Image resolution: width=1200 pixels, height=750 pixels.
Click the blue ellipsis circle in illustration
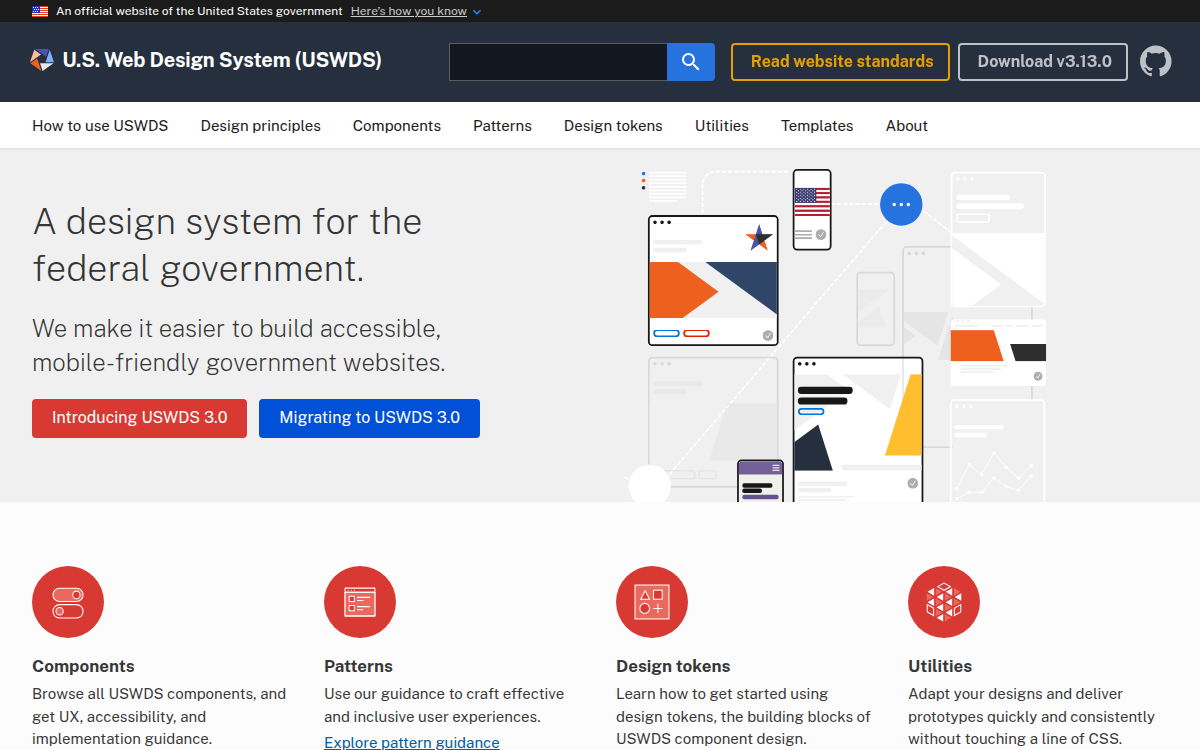(x=901, y=204)
